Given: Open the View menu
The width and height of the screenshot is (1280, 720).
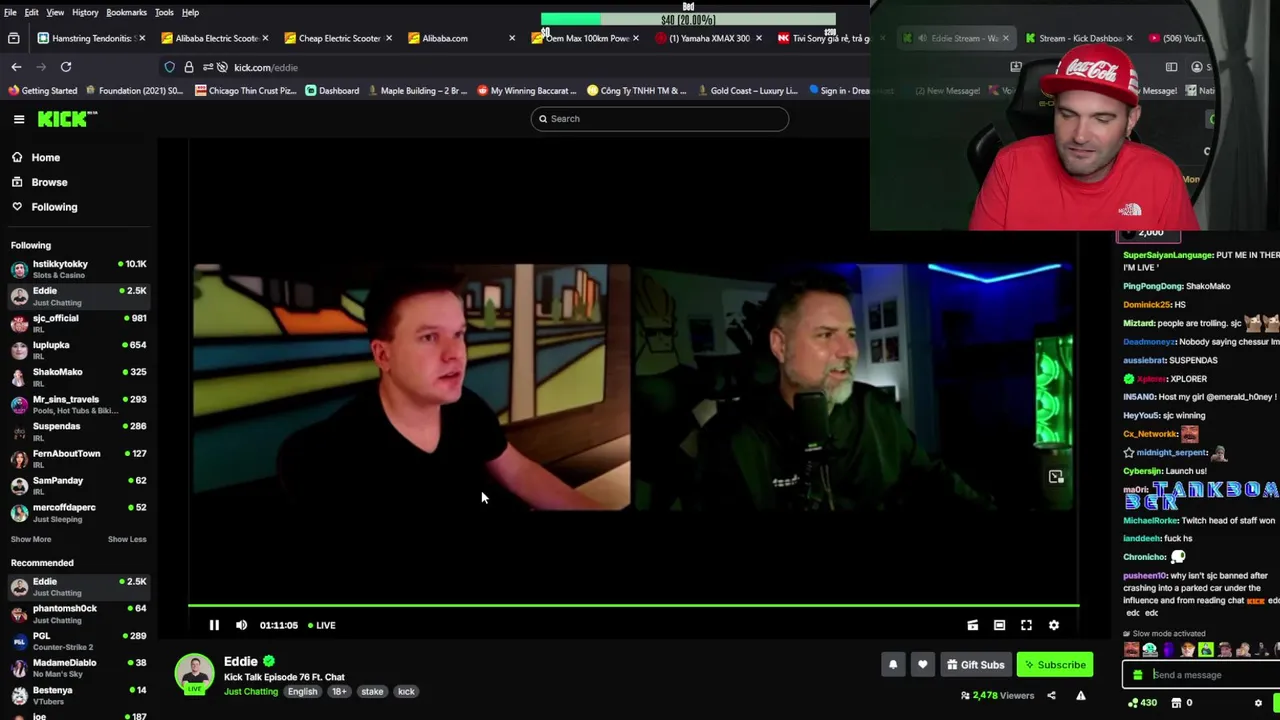Looking at the screenshot, I should [x=55, y=12].
